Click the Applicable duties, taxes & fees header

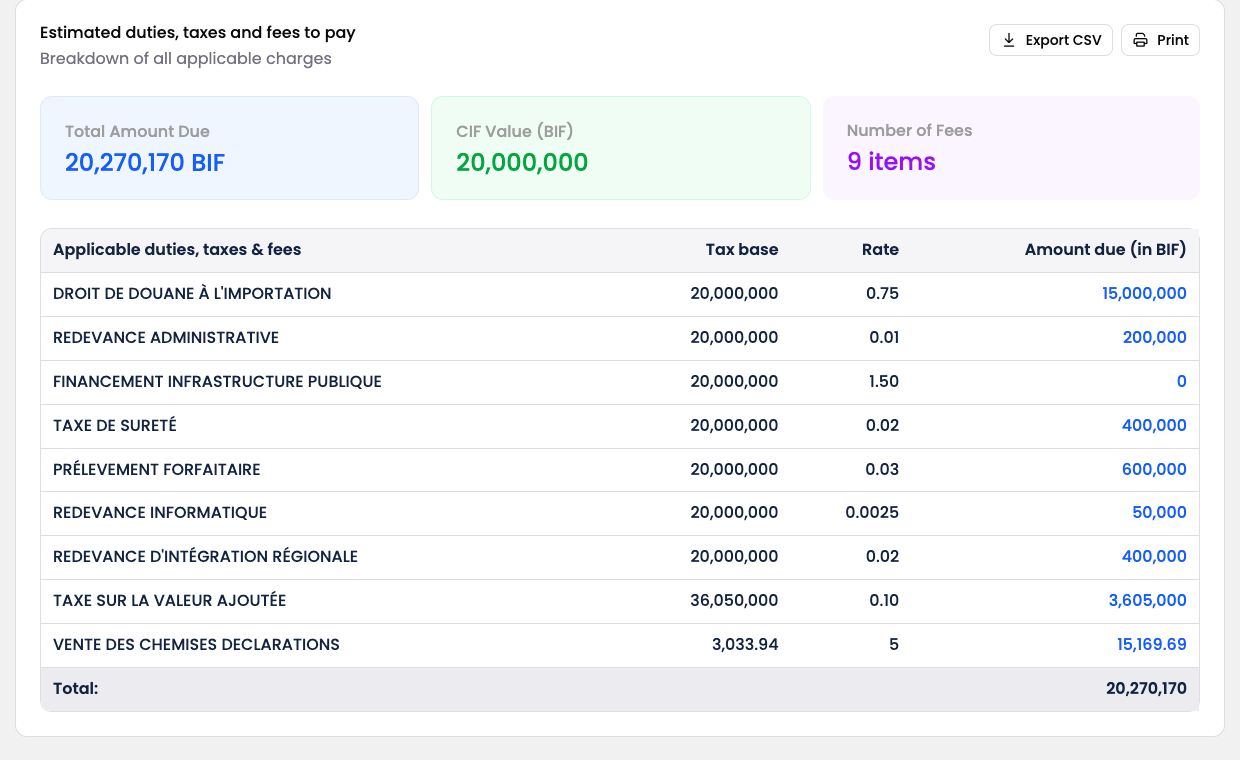(x=177, y=250)
